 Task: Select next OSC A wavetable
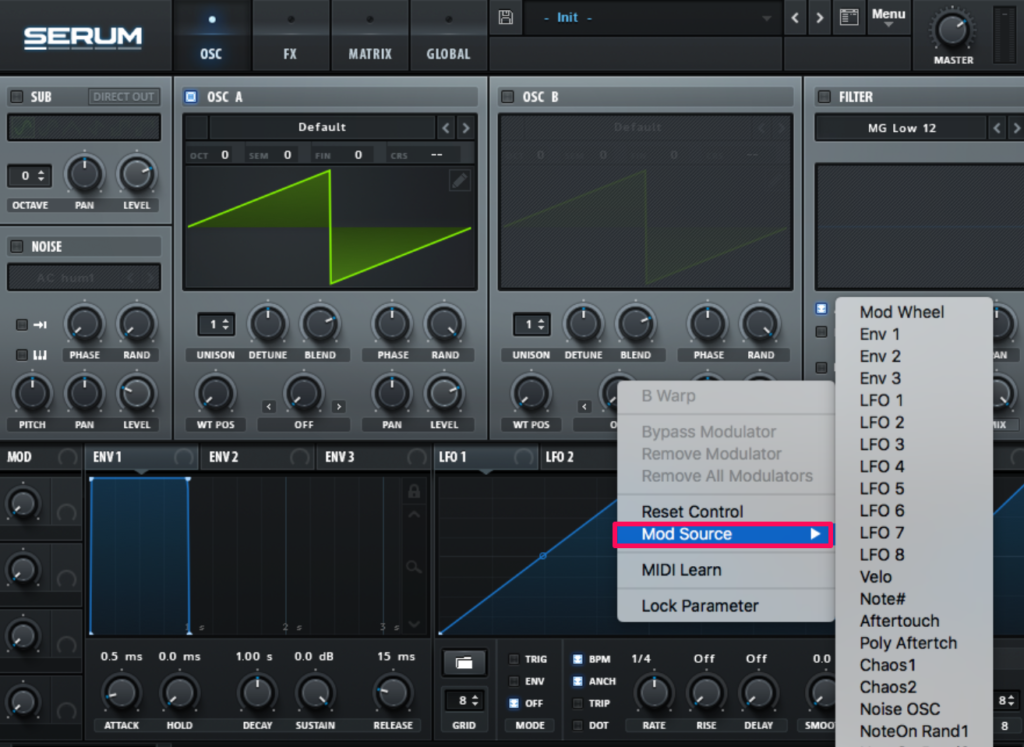coord(466,128)
